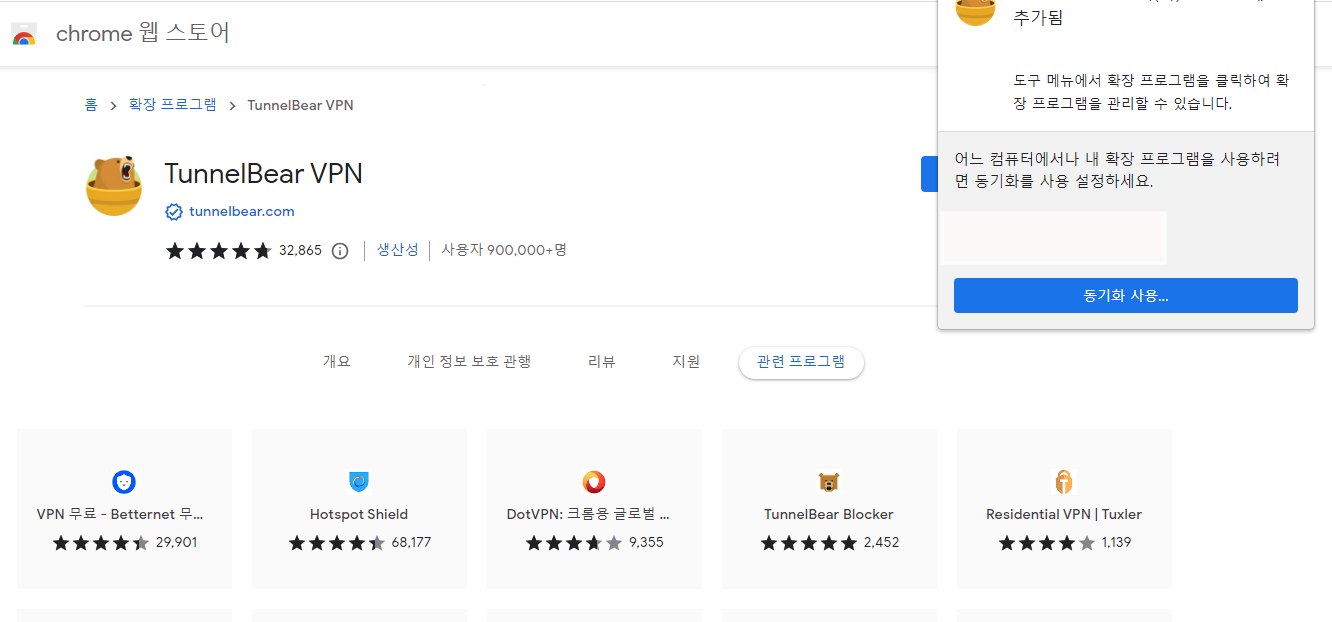
Task: Click the Tuxler padlock icon
Action: click(1064, 482)
